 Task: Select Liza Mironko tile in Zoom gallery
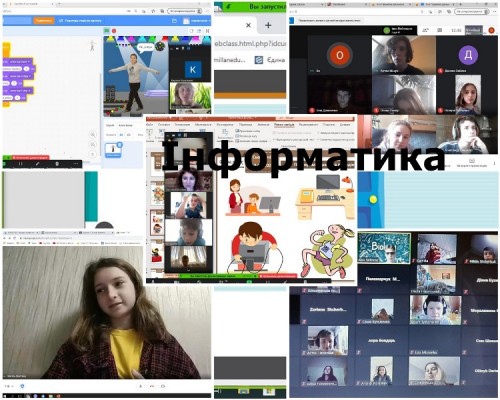[x=435, y=340]
